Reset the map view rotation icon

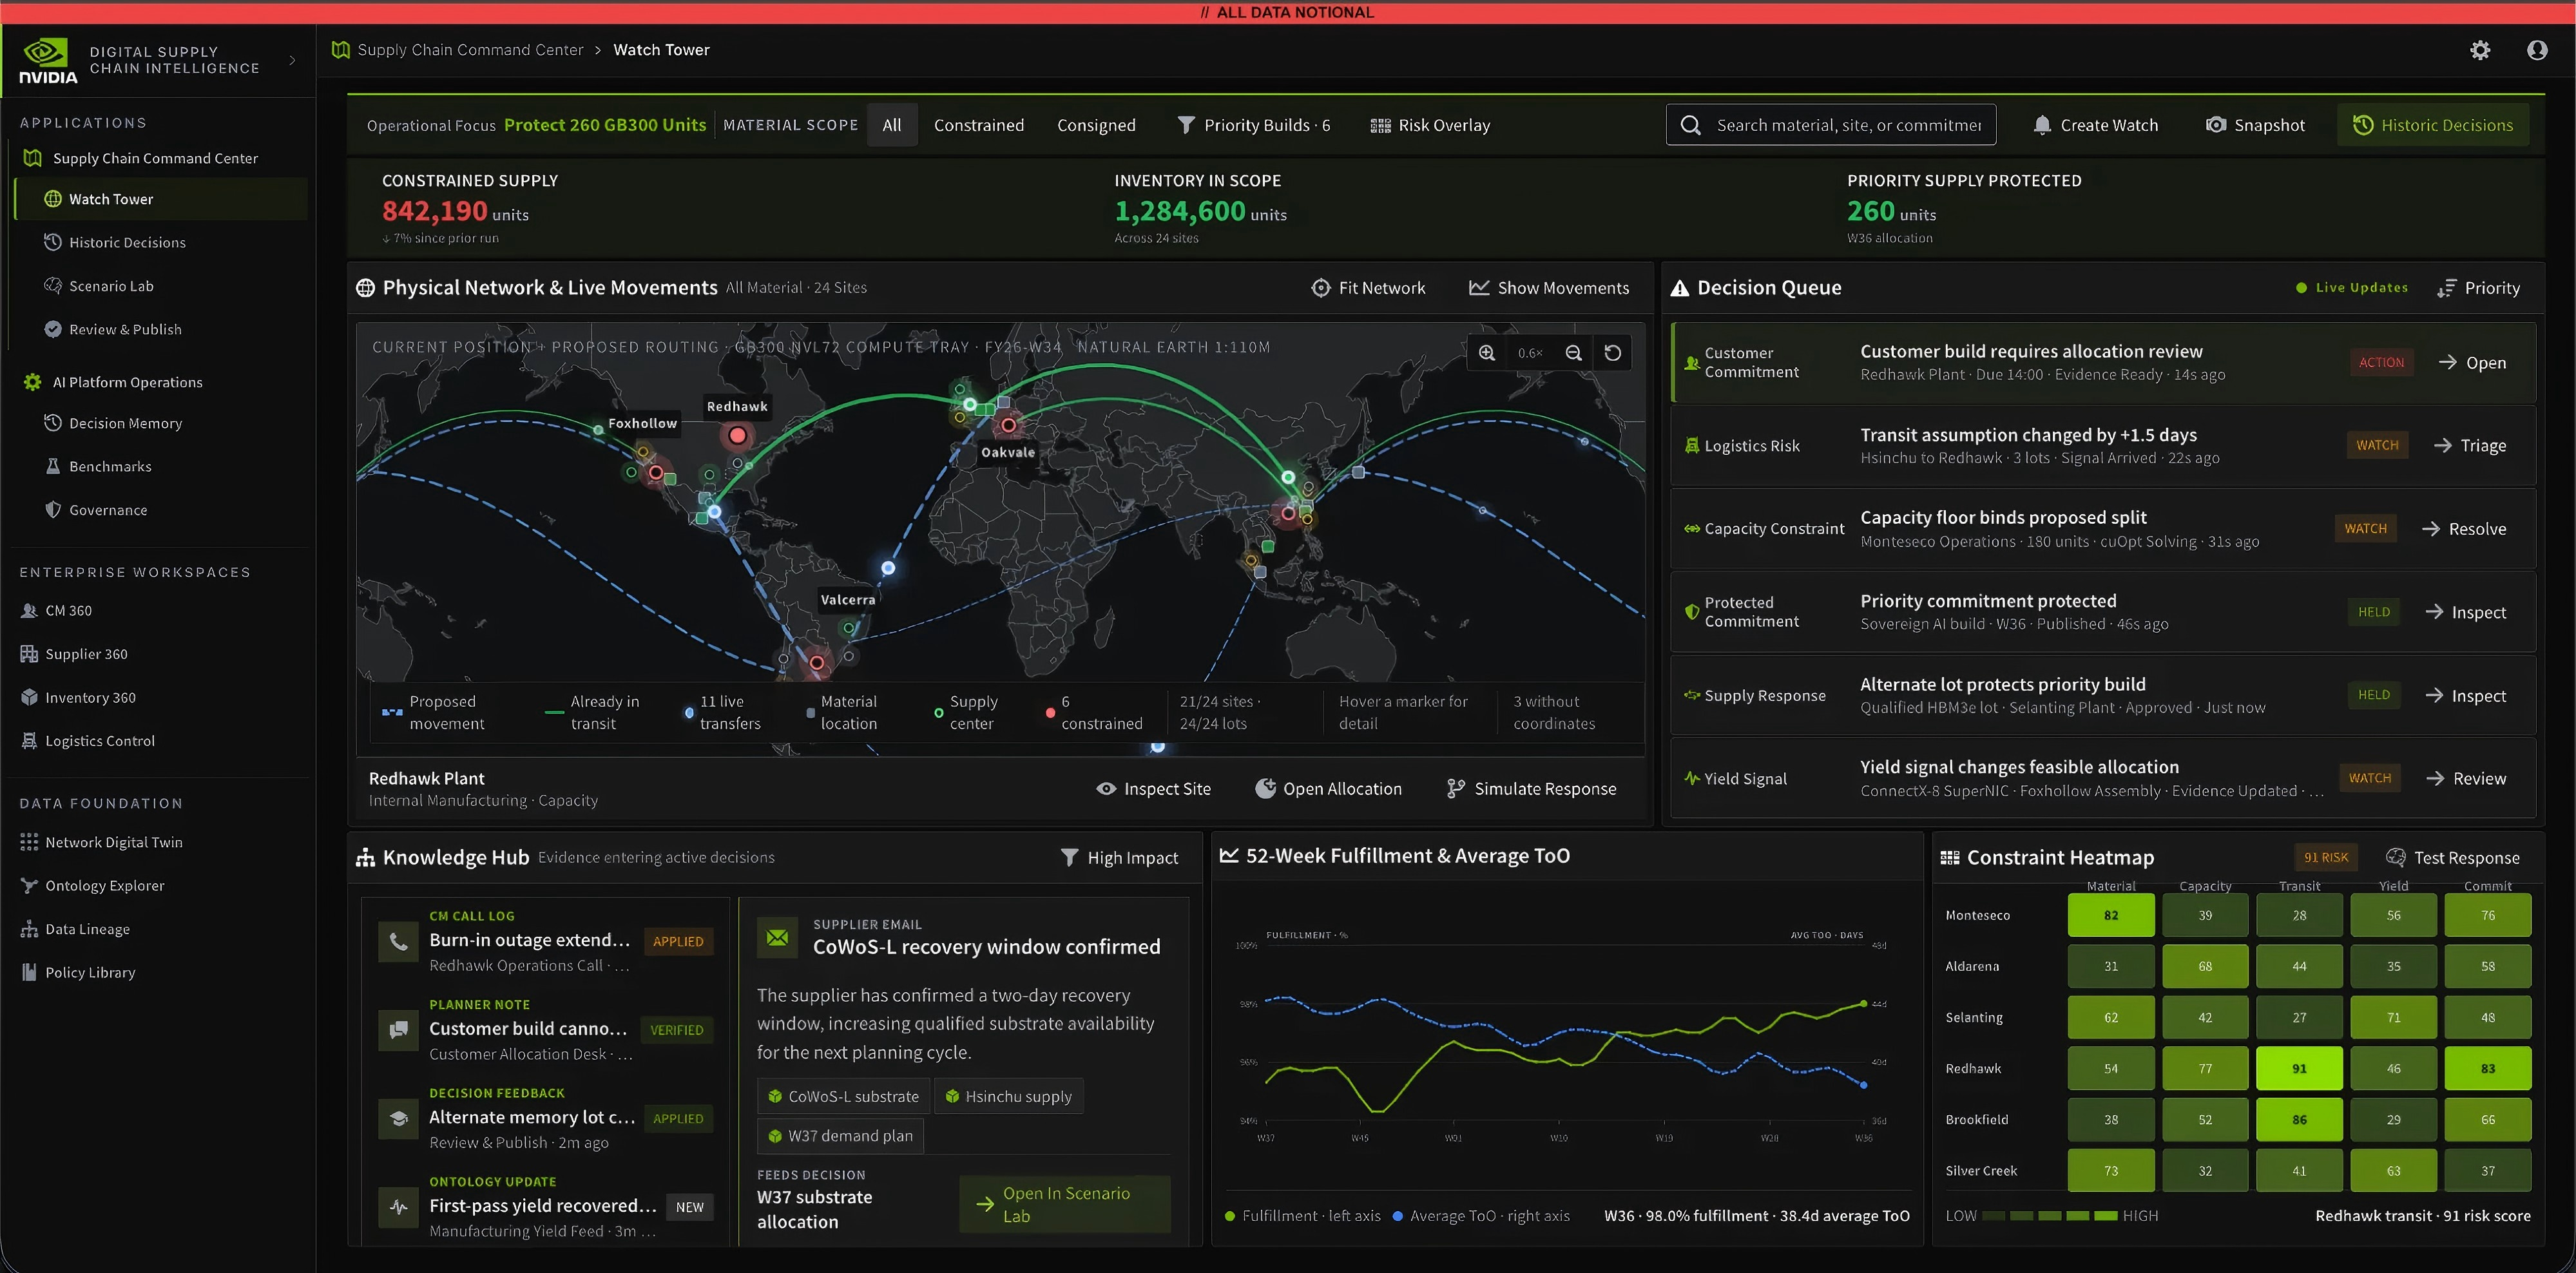[1613, 353]
